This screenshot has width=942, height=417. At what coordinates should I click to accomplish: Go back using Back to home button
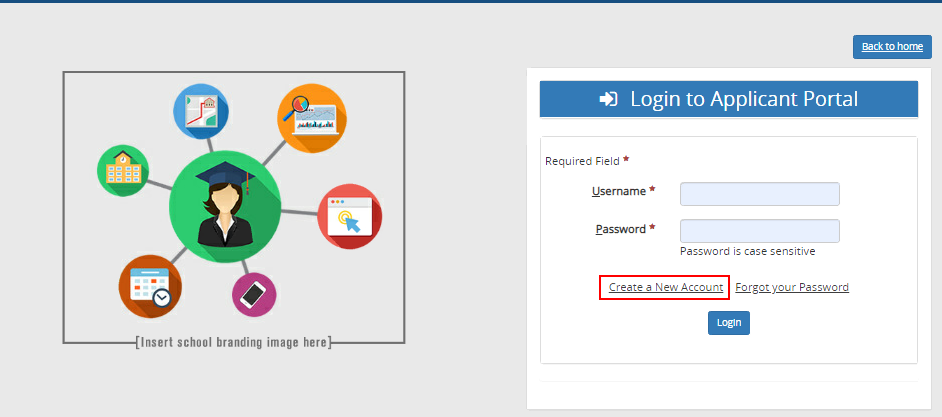[x=892, y=47]
